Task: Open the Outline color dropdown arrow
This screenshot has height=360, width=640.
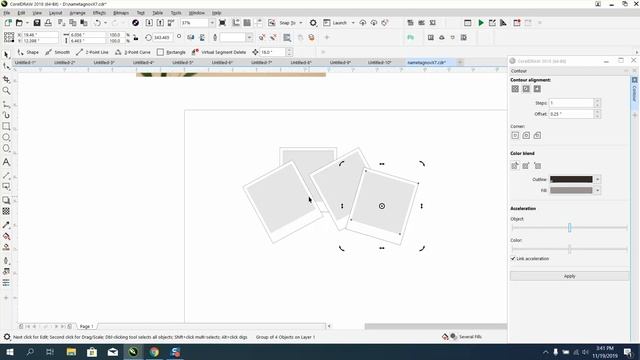Action: 598,179
